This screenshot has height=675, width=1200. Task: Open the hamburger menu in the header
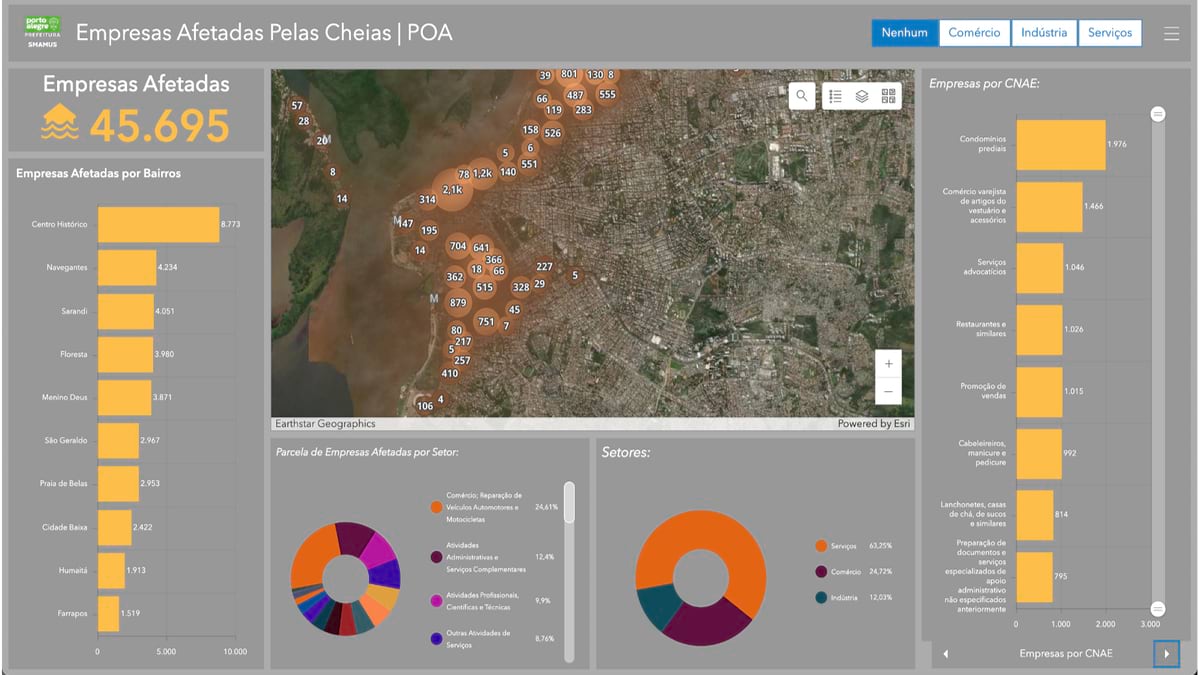click(x=1172, y=32)
